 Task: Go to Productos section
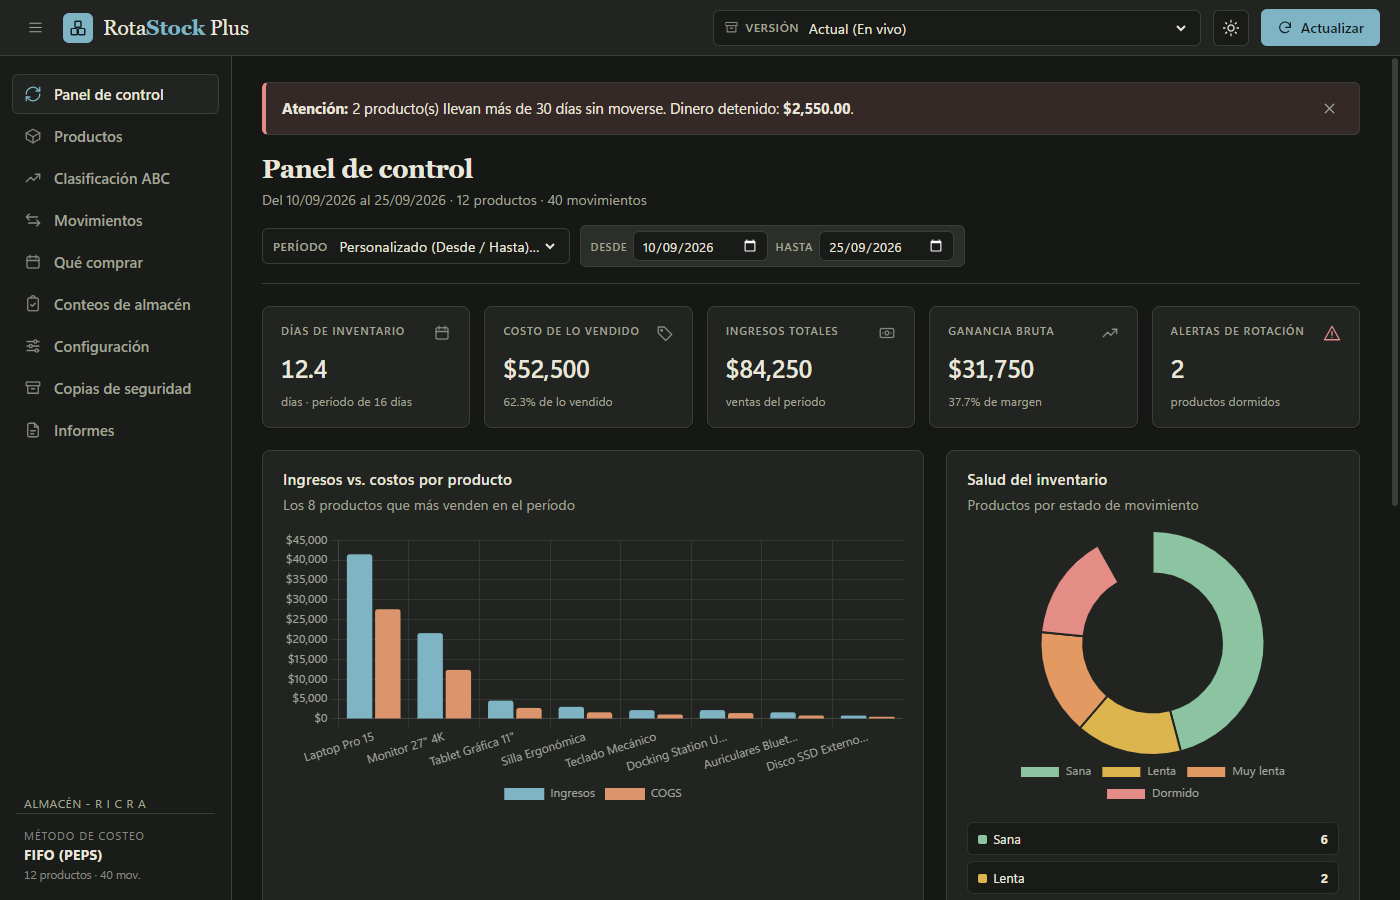[x=115, y=136]
